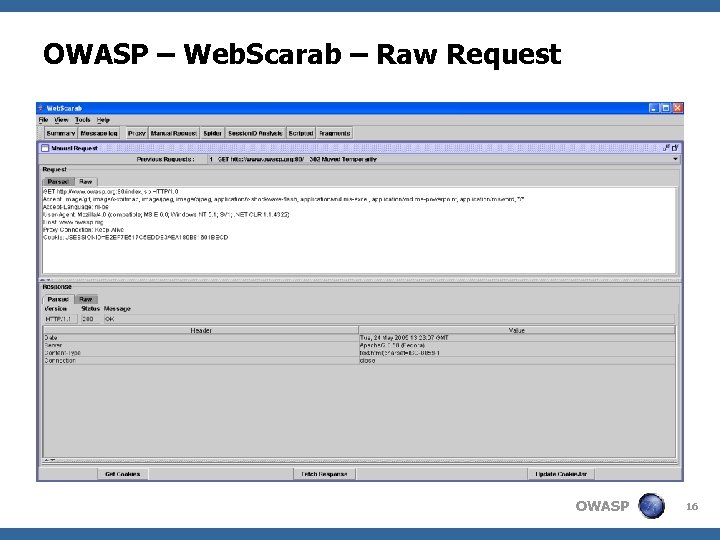Open the File menu
Screen dimensions: 720x540
pos(44,120)
